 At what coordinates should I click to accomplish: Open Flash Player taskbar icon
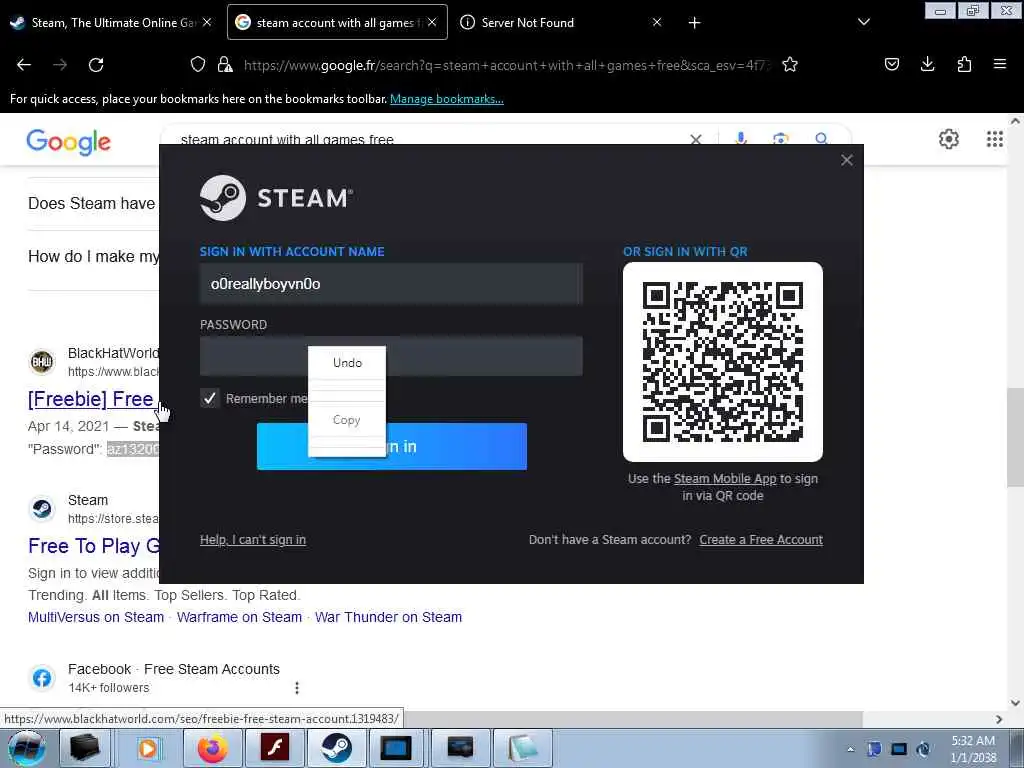click(274, 748)
